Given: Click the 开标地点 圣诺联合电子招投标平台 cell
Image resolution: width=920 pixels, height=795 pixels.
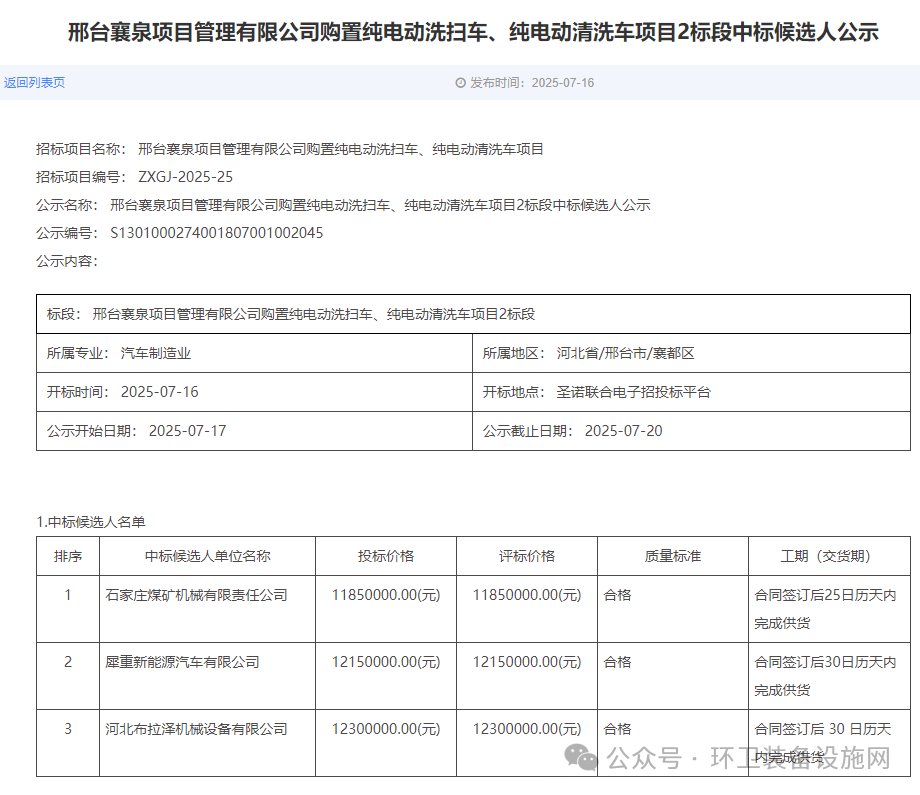Looking at the screenshot, I should pos(691,392).
